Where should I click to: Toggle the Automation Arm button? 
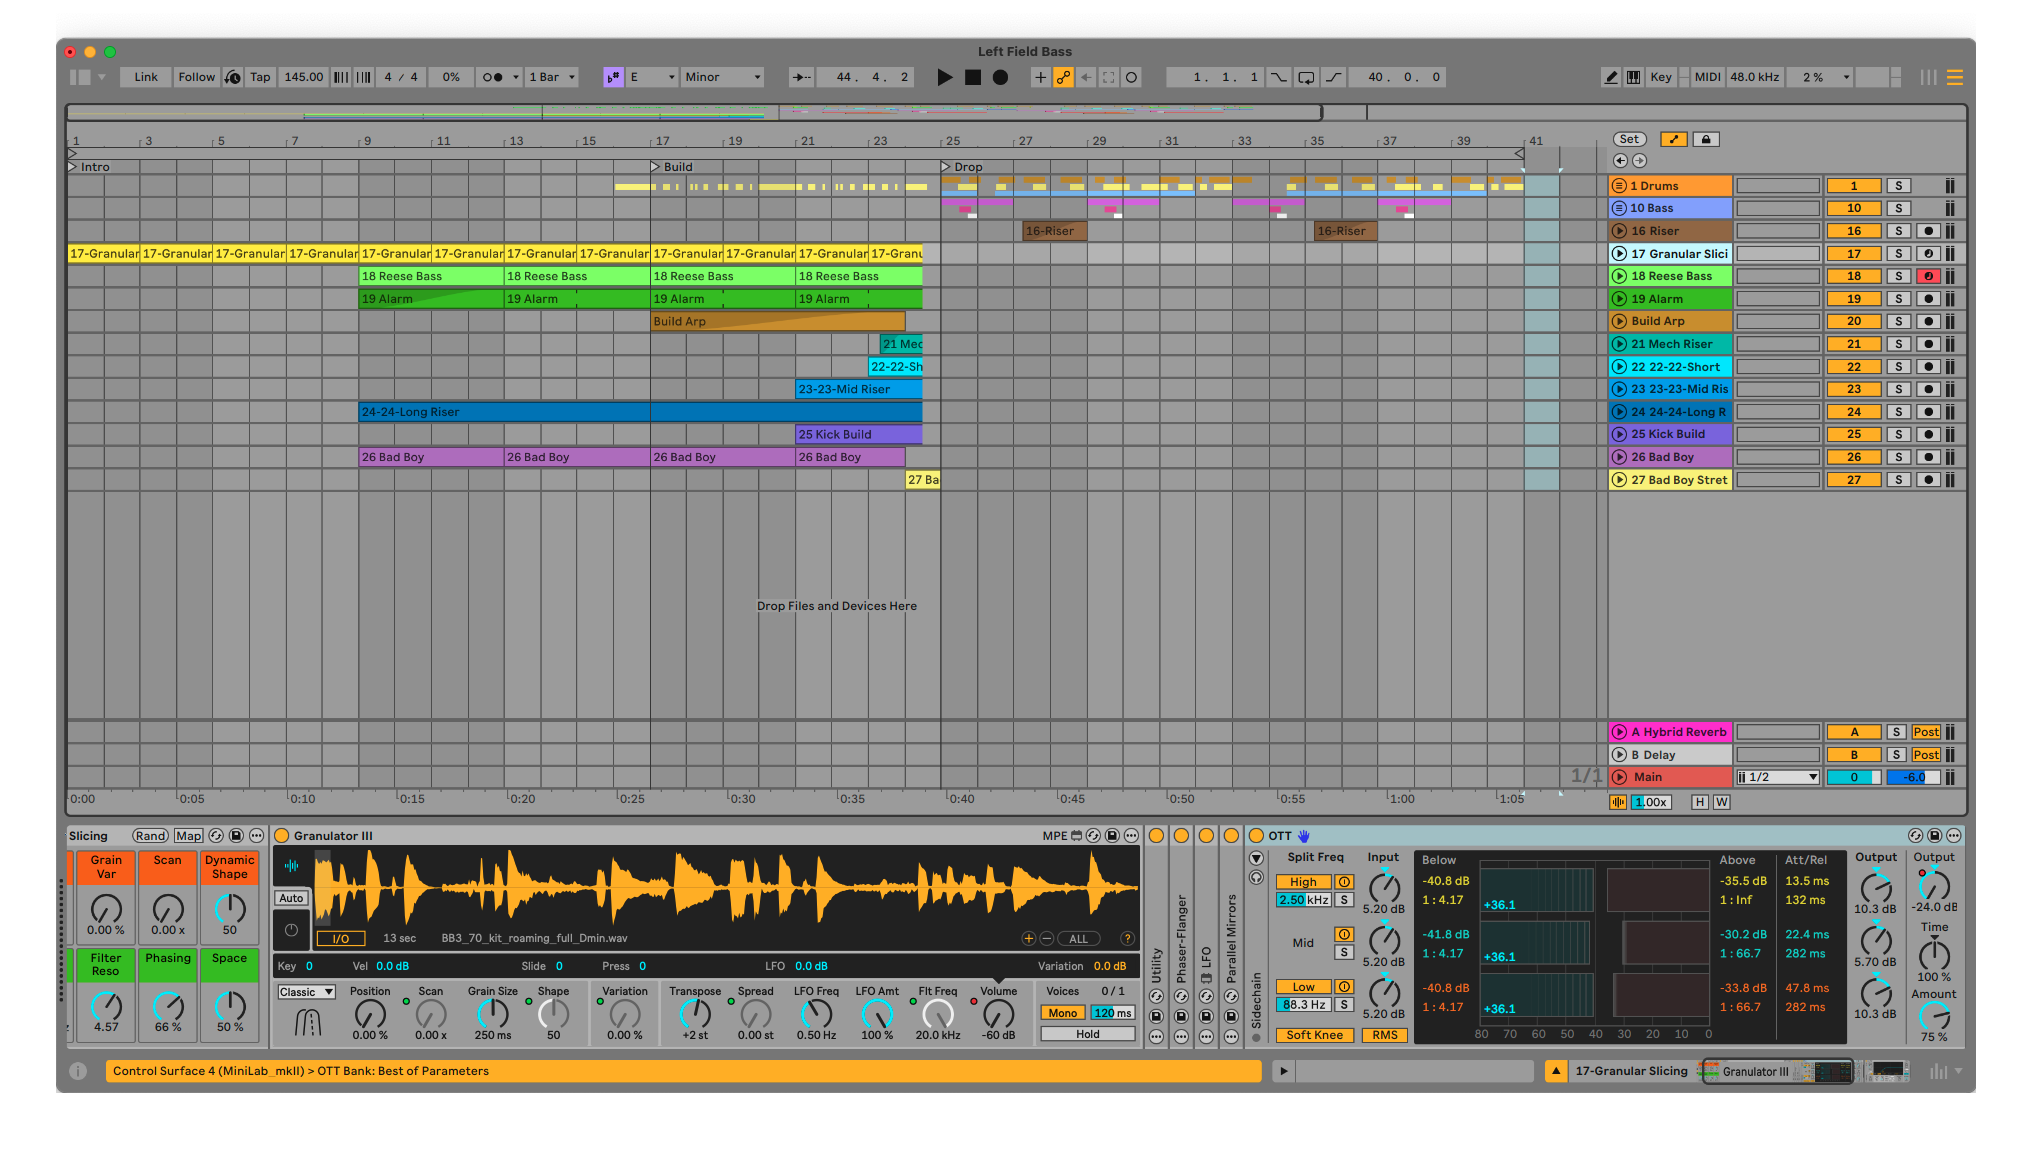coord(1063,77)
